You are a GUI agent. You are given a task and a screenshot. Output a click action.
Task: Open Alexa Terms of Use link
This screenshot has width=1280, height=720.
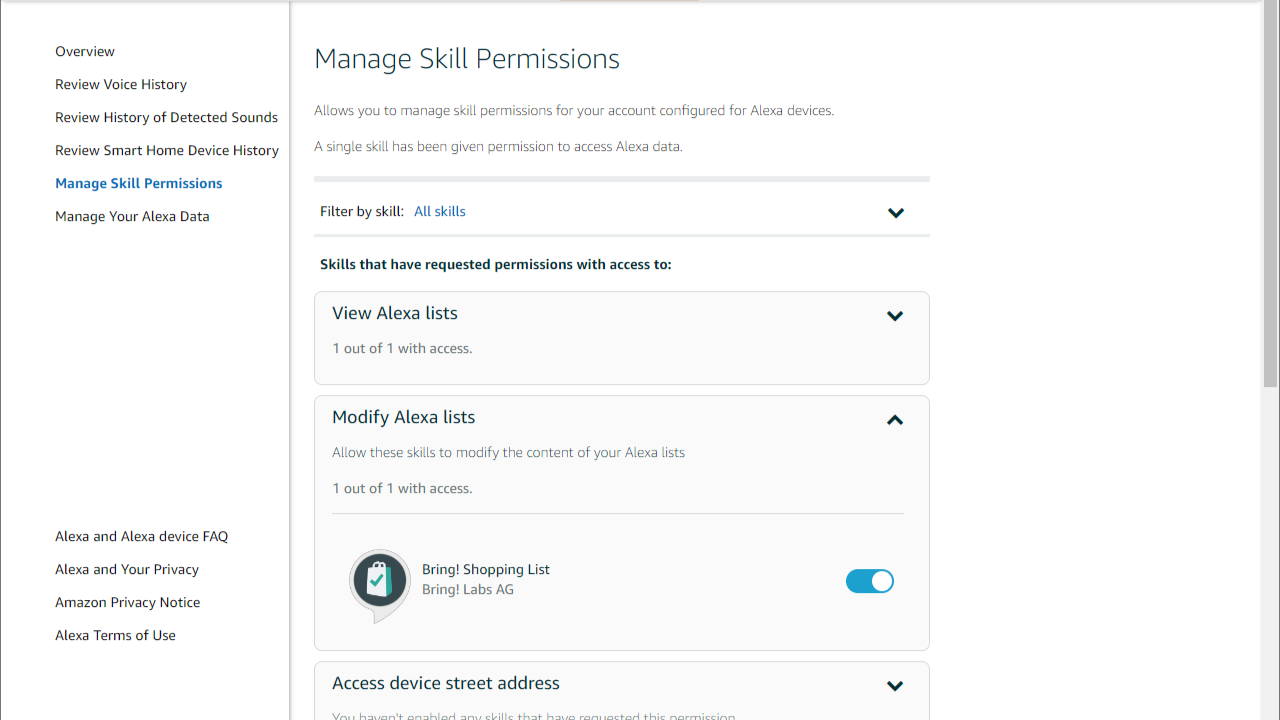coord(115,635)
